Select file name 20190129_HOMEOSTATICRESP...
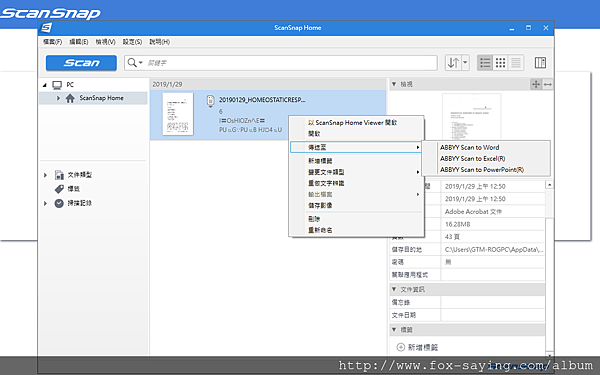This screenshot has width=600, height=375. click(262, 100)
